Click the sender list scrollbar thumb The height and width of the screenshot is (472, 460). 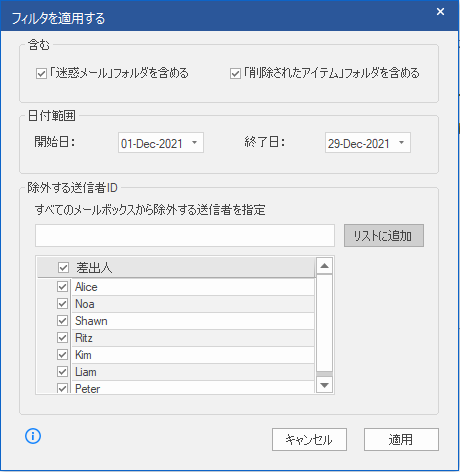(324, 323)
